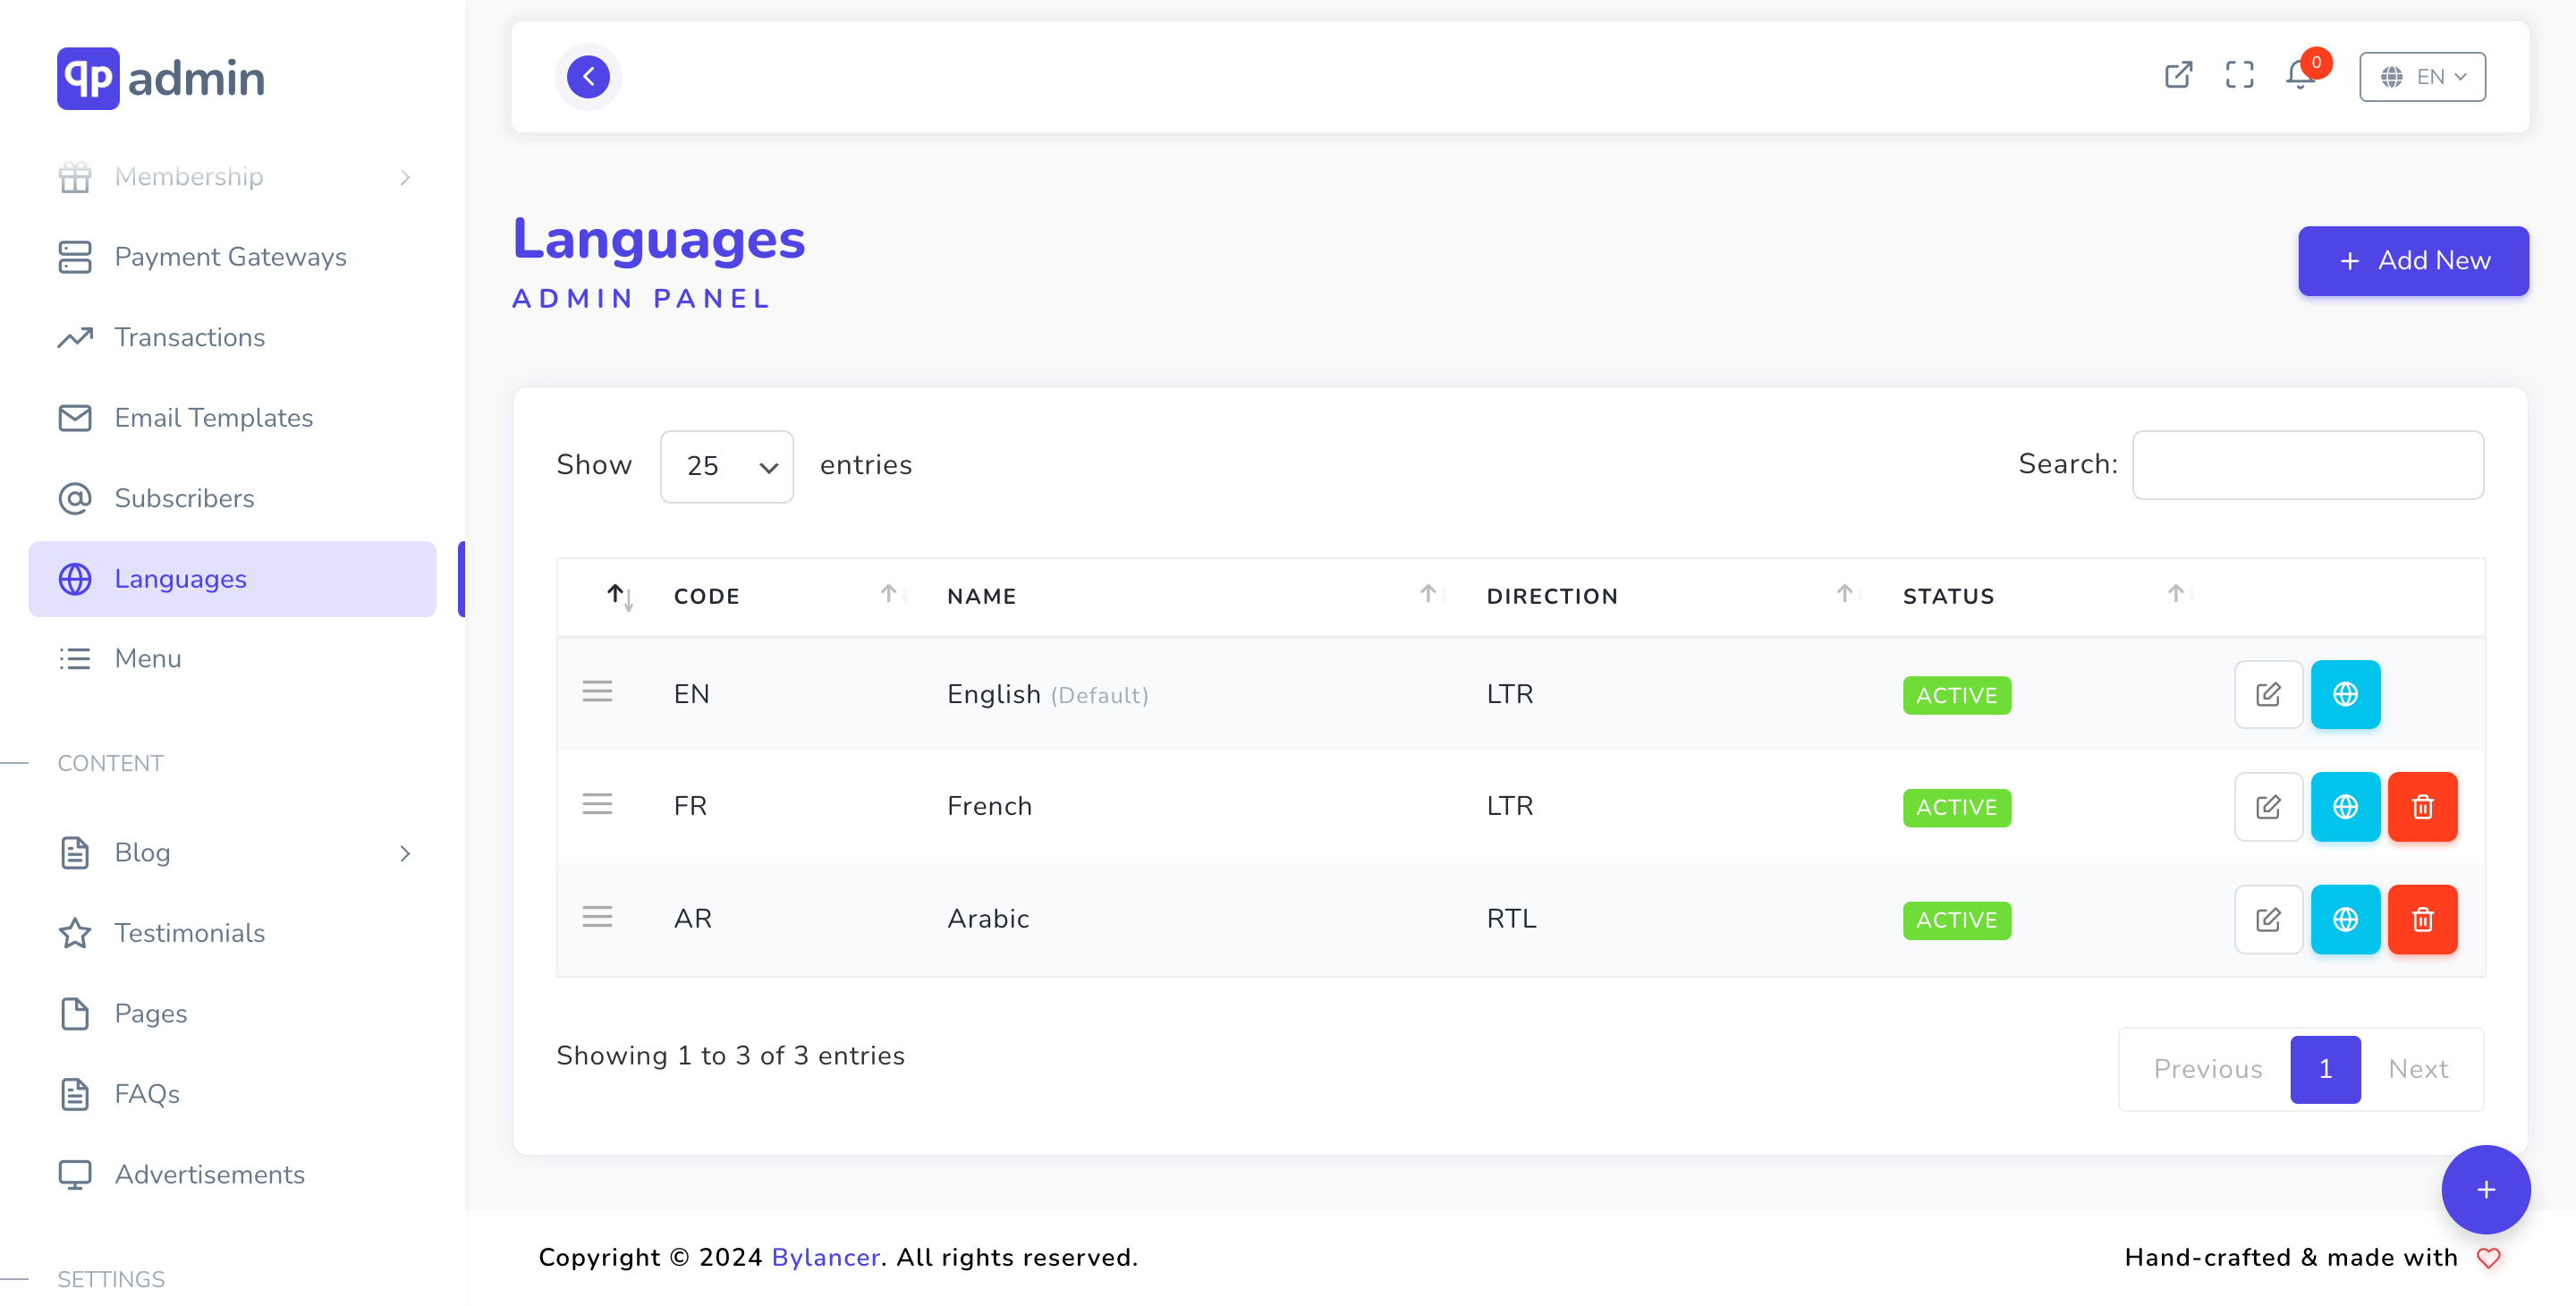This screenshot has width=2576, height=1306.
Task: Open Subscribers in sidebar
Action: click(232, 498)
